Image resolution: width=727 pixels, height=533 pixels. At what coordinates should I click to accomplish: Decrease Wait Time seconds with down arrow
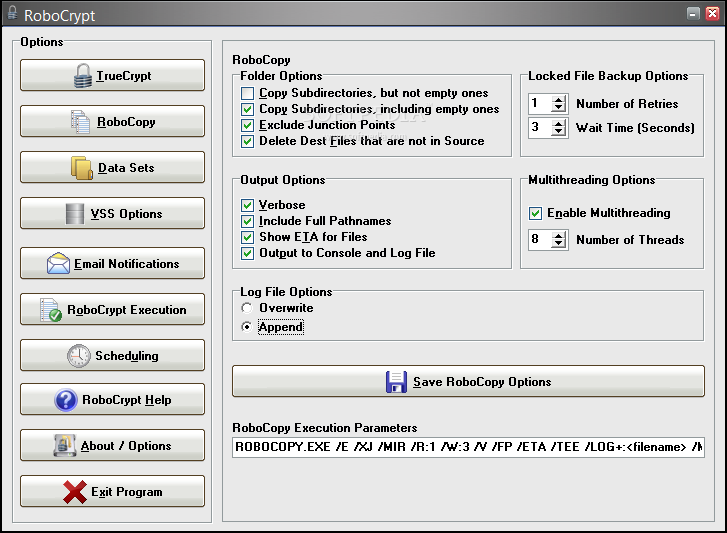point(559,132)
